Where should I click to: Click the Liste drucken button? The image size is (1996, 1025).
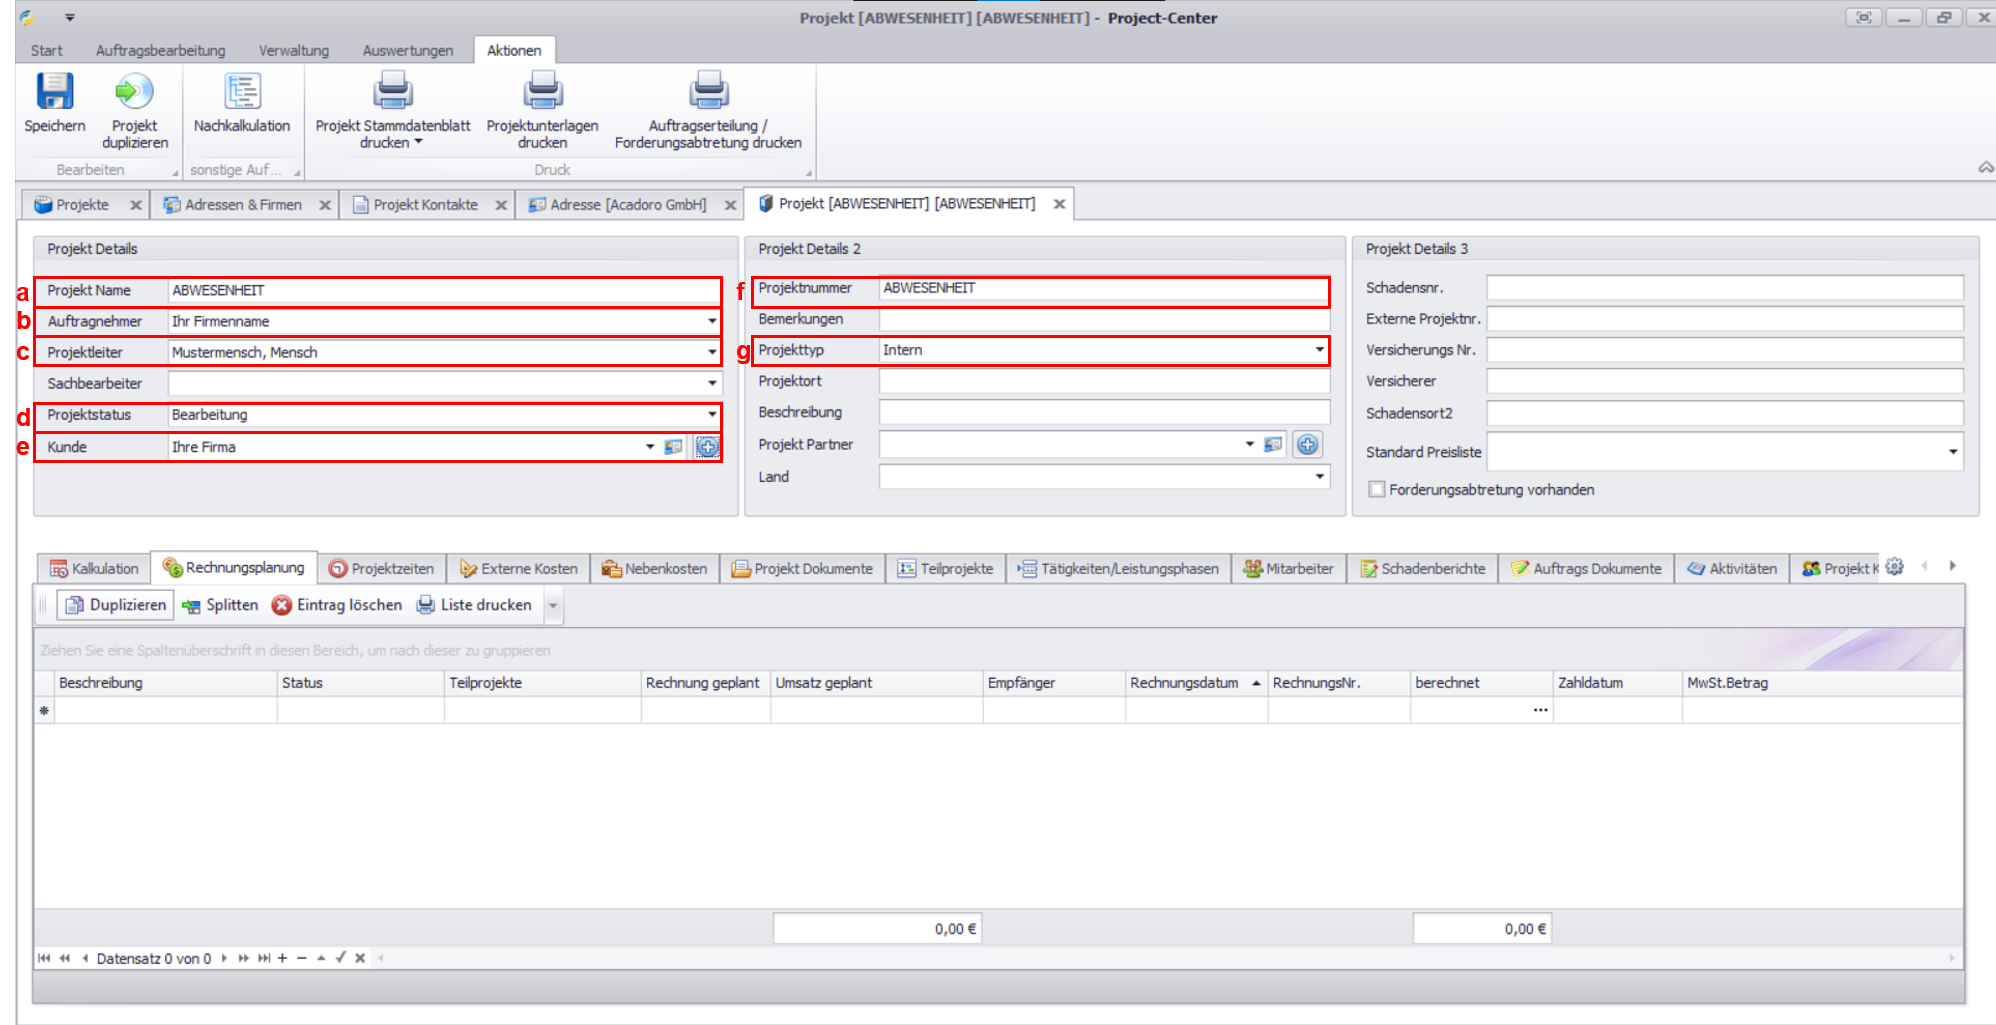[474, 605]
